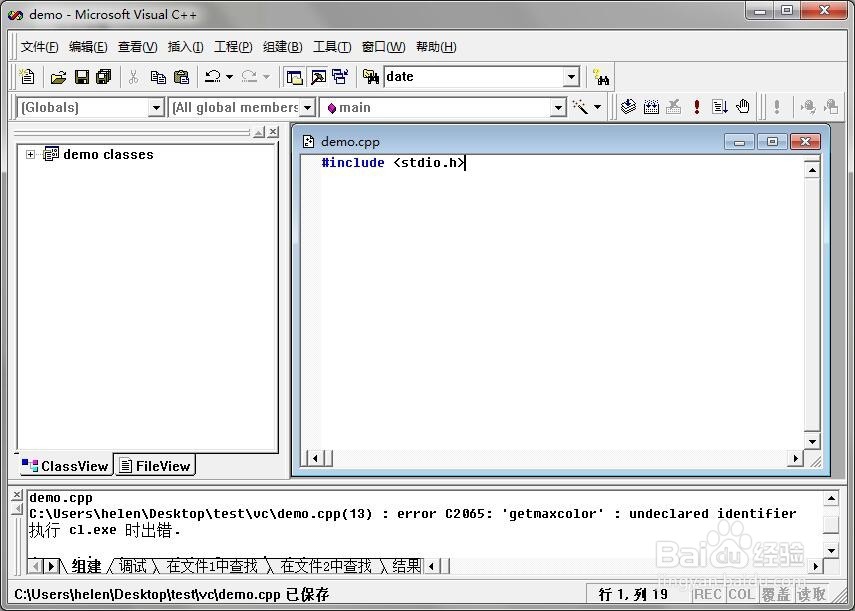Click the Compile icon
The image size is (855, 611).
(x=628, y=106)
